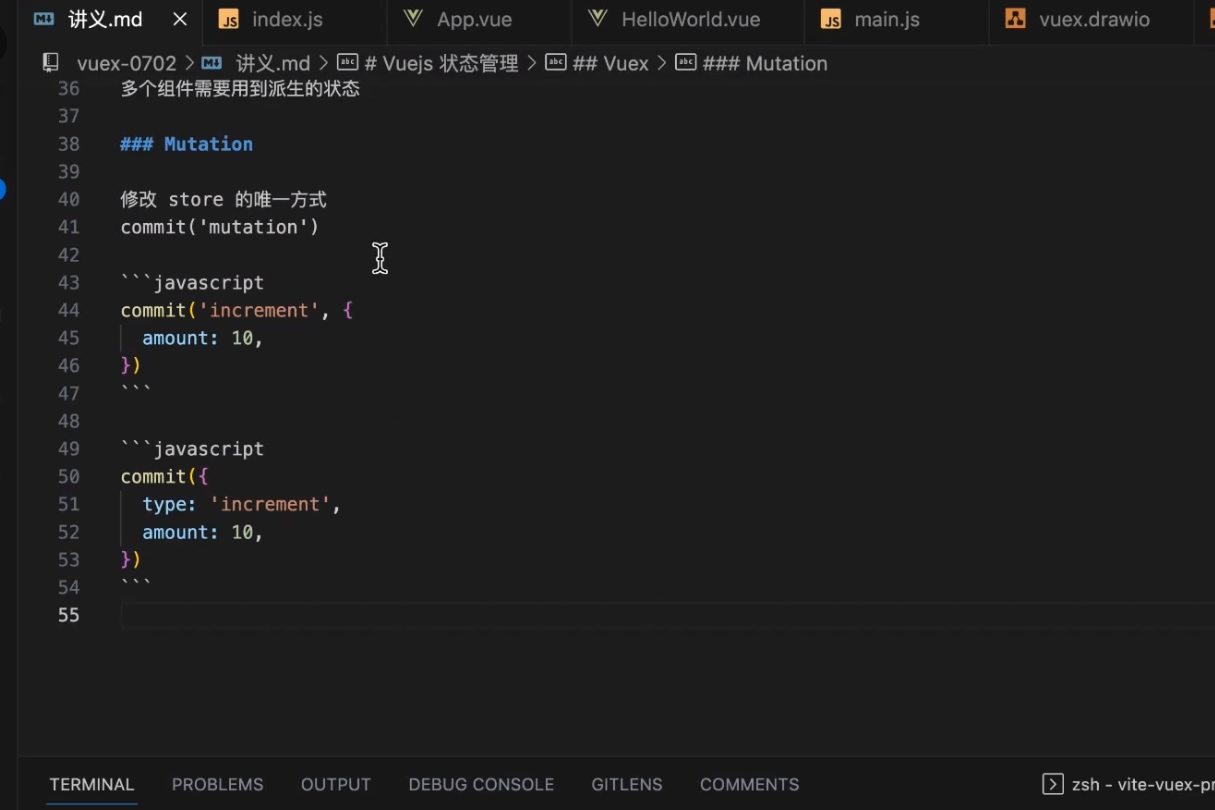Click text '多个组件需要用到派生的状态' on line 36
Screen dimensions: 1215x810
(x=240, y=89)
